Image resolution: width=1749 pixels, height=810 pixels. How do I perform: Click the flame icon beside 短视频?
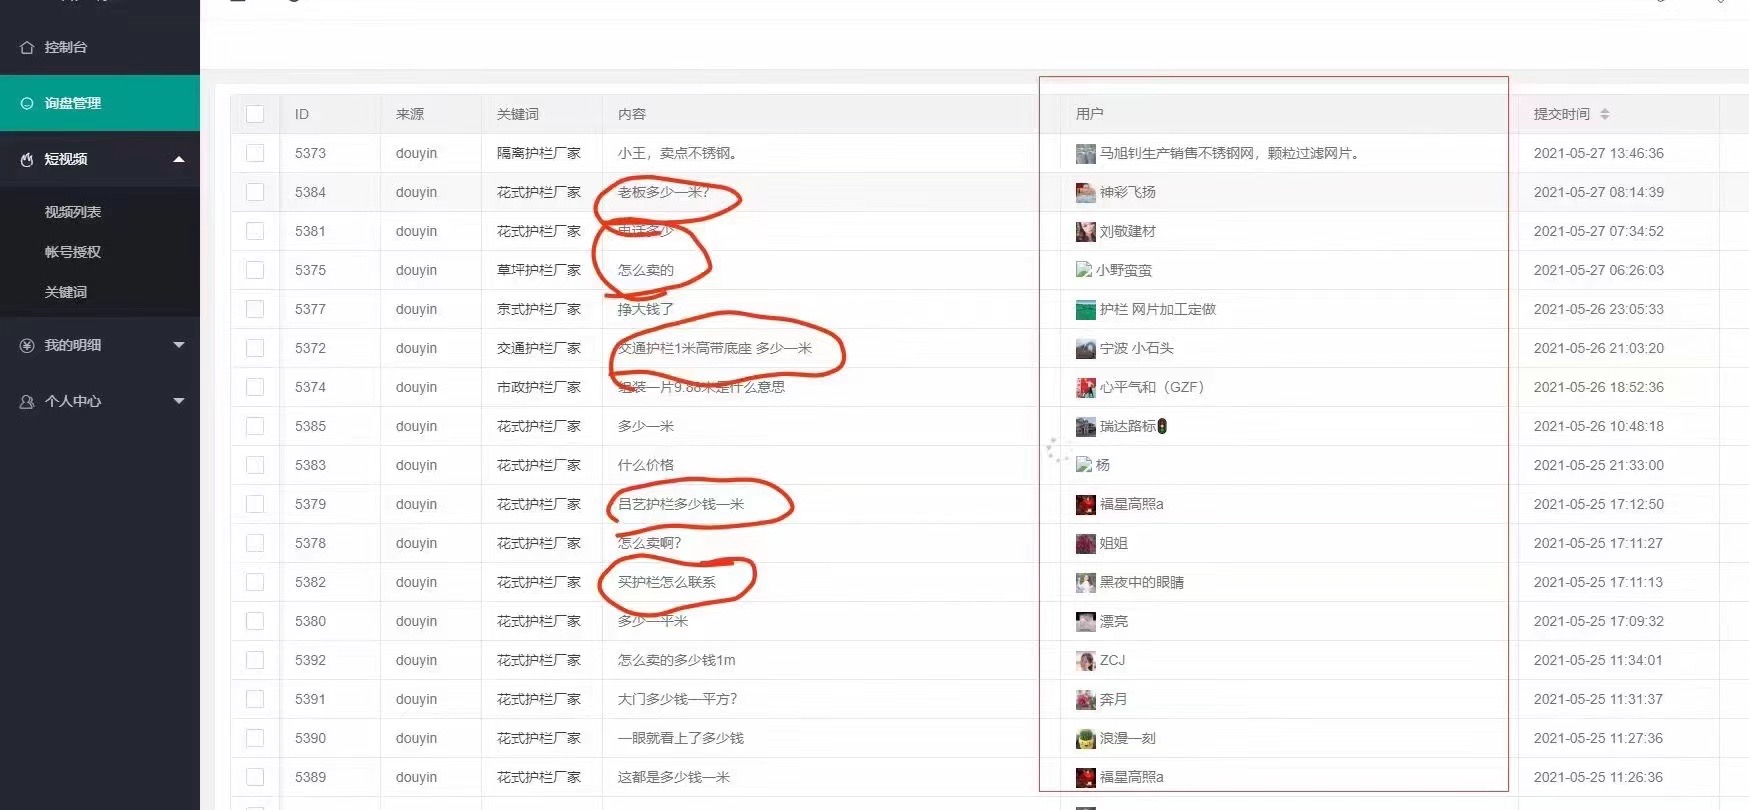(27, 159)
